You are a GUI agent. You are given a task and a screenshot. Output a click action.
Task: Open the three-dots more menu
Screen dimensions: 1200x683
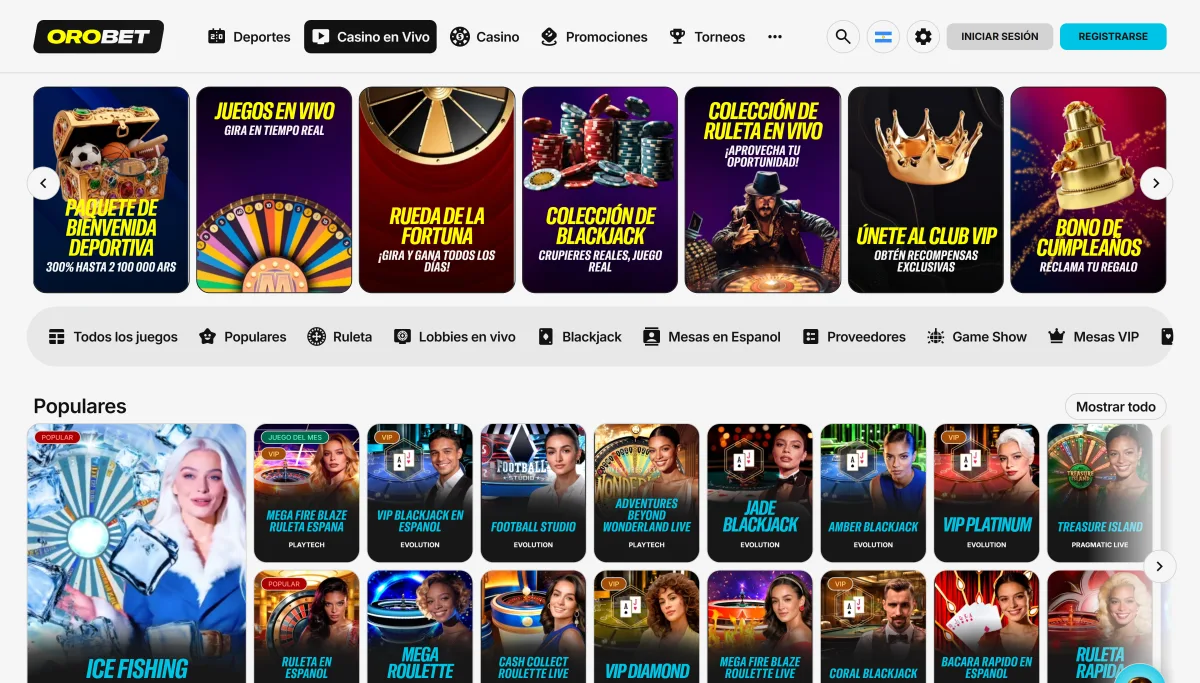tap(775, 36)
